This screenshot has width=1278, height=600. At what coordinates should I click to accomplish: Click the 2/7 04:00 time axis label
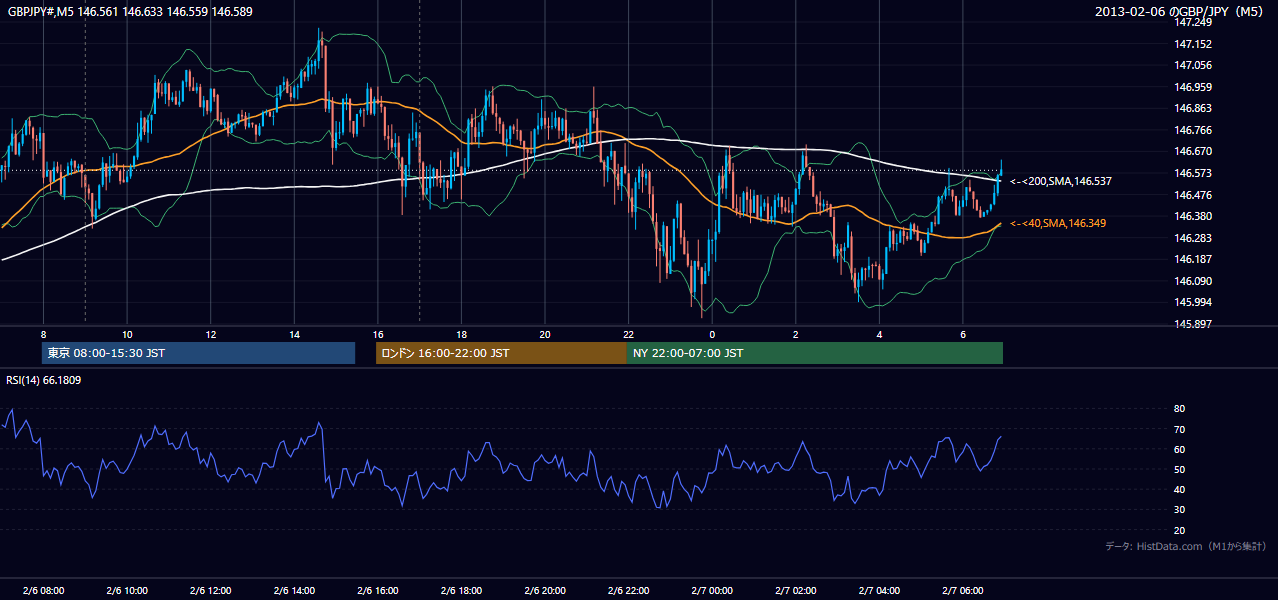point(879,590)
